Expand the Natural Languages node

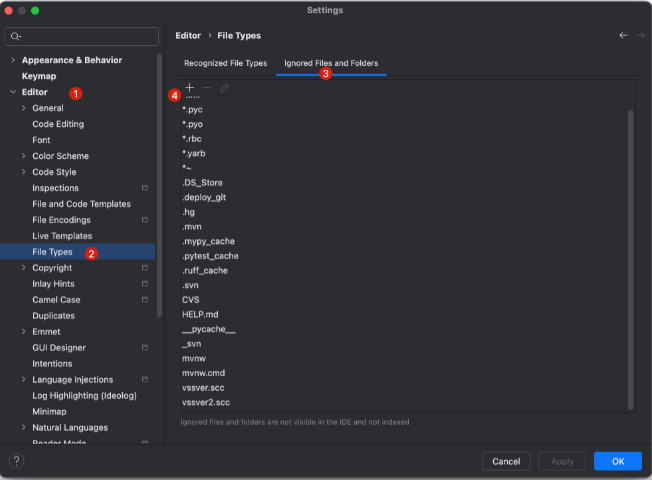[23, 428]
